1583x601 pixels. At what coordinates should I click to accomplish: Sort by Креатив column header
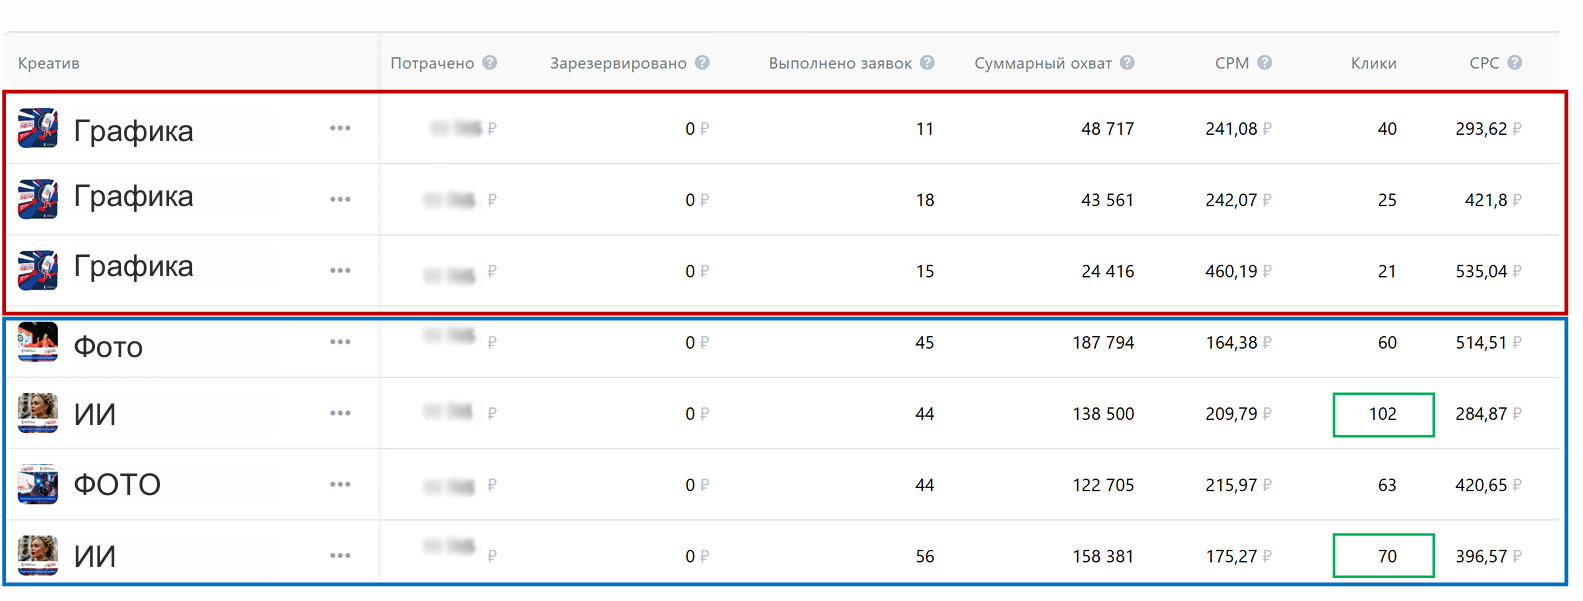48,63
